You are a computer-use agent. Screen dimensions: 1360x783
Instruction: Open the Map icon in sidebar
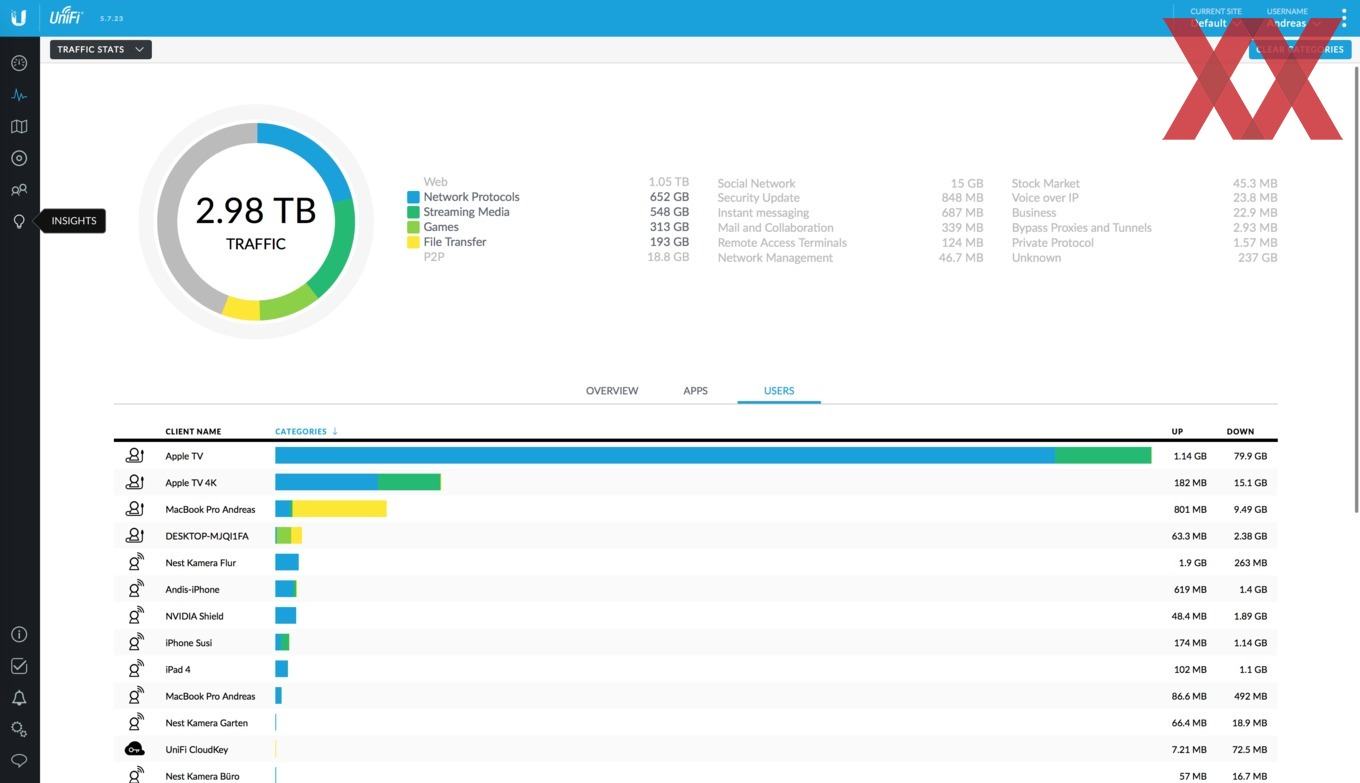coord(19,127)
